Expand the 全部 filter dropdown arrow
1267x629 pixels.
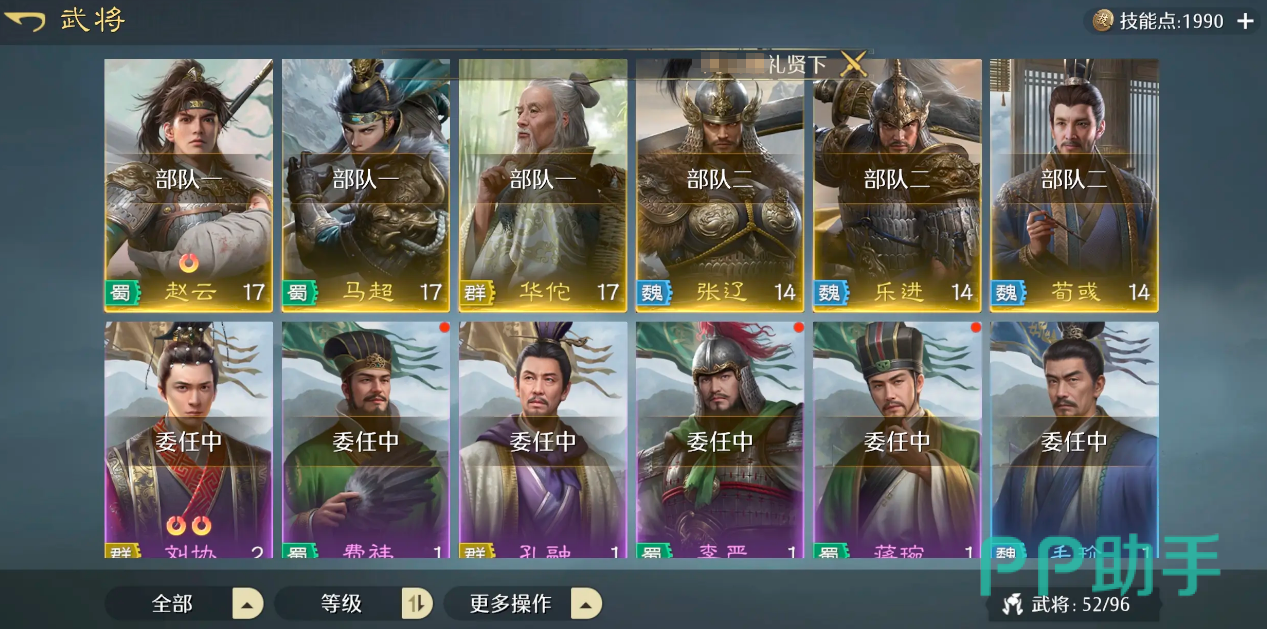[x=248, y=603]
